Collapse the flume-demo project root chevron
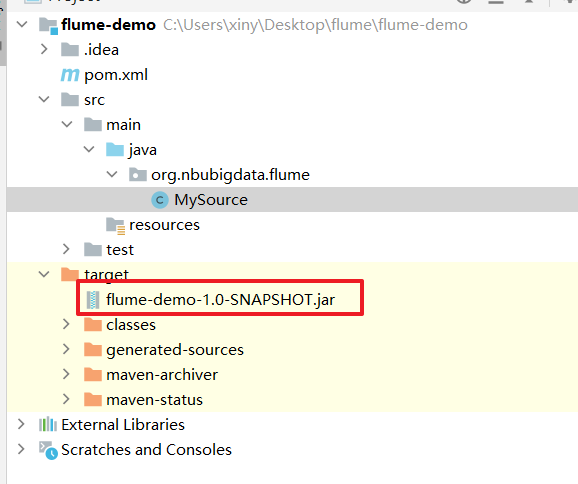Screen dimensions: 578x484 (x=22, y=25)
